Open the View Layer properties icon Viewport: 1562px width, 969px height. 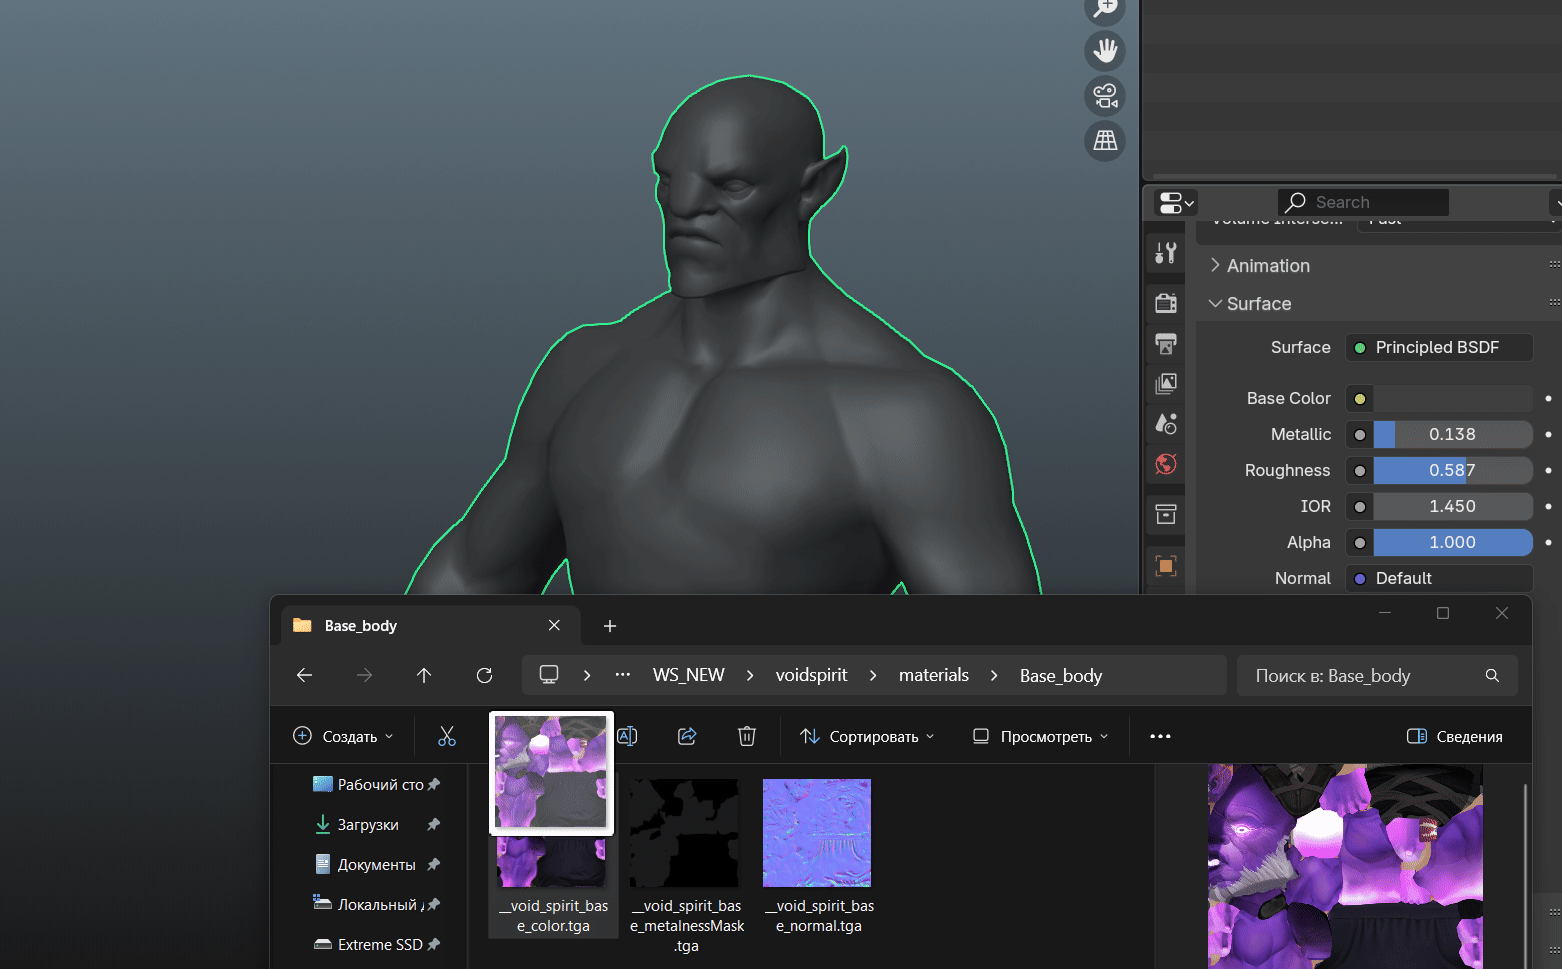click(x=1165, y=384)
